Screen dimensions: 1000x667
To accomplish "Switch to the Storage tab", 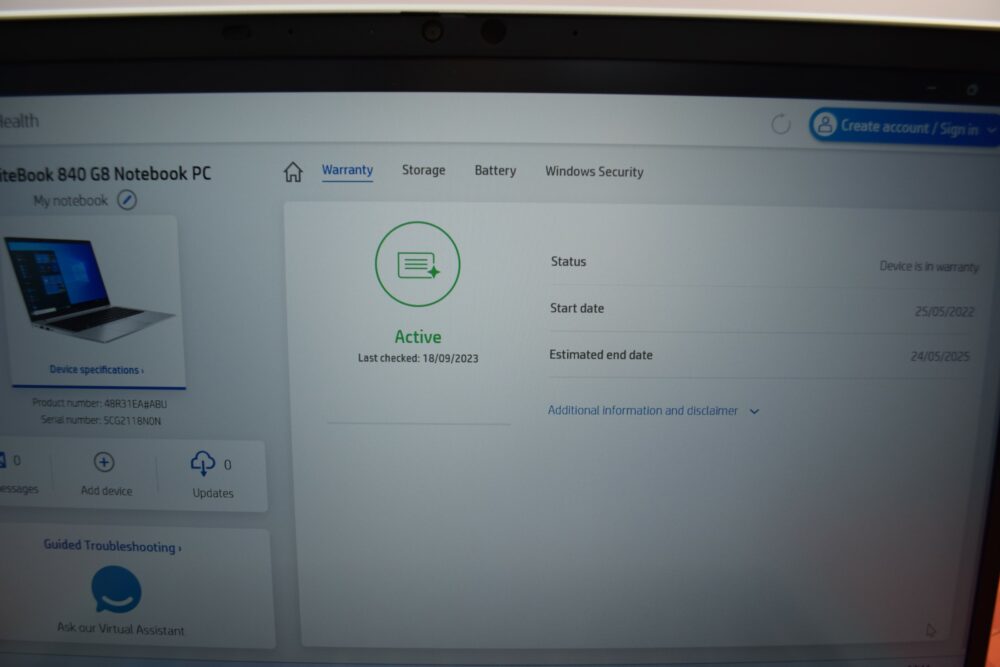I will pyautogui.click(x=423, y=170).
